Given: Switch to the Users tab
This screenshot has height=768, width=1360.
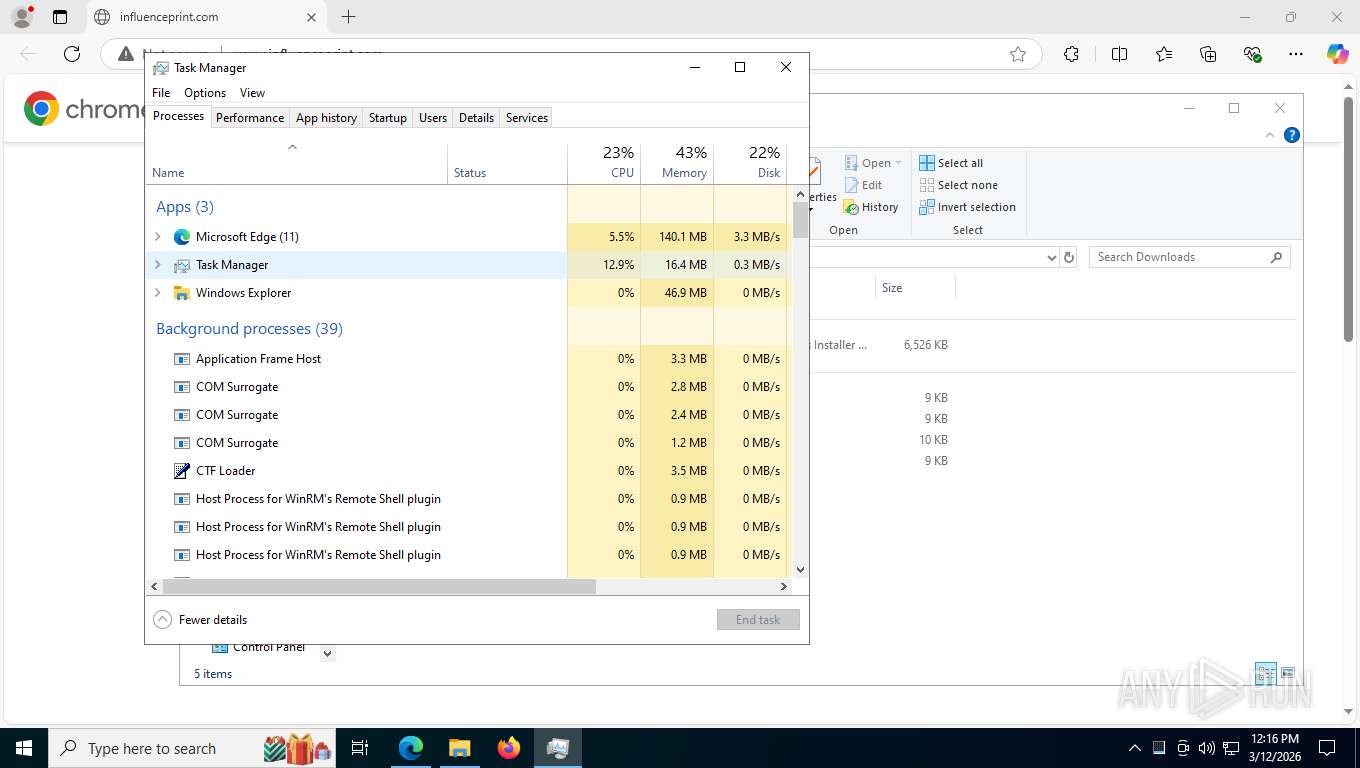Looking at the screenshot, I should (x=433, y=118).
